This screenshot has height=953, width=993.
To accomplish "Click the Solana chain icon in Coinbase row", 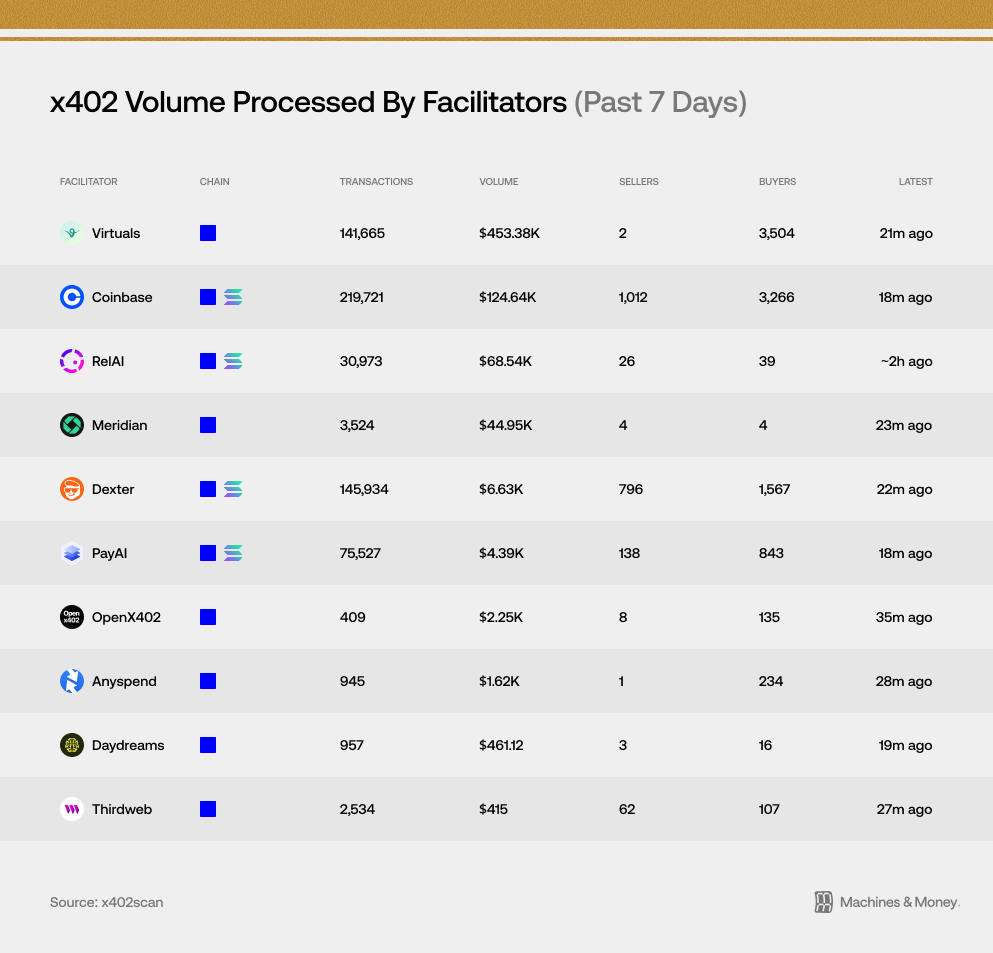I will pyautogui.click(x=233, y=297).
